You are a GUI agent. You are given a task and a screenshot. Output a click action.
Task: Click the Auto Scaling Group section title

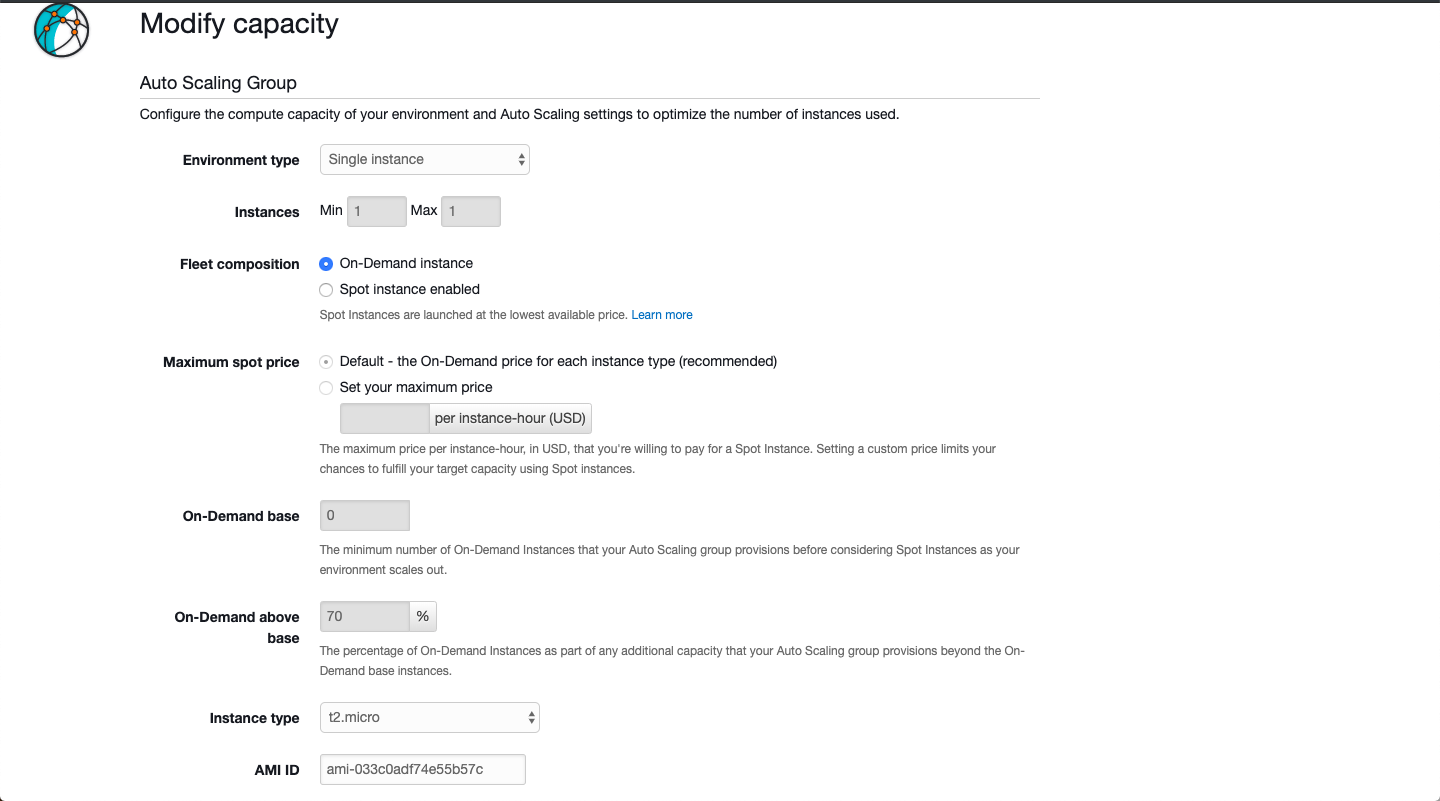(x=218, y=83)
